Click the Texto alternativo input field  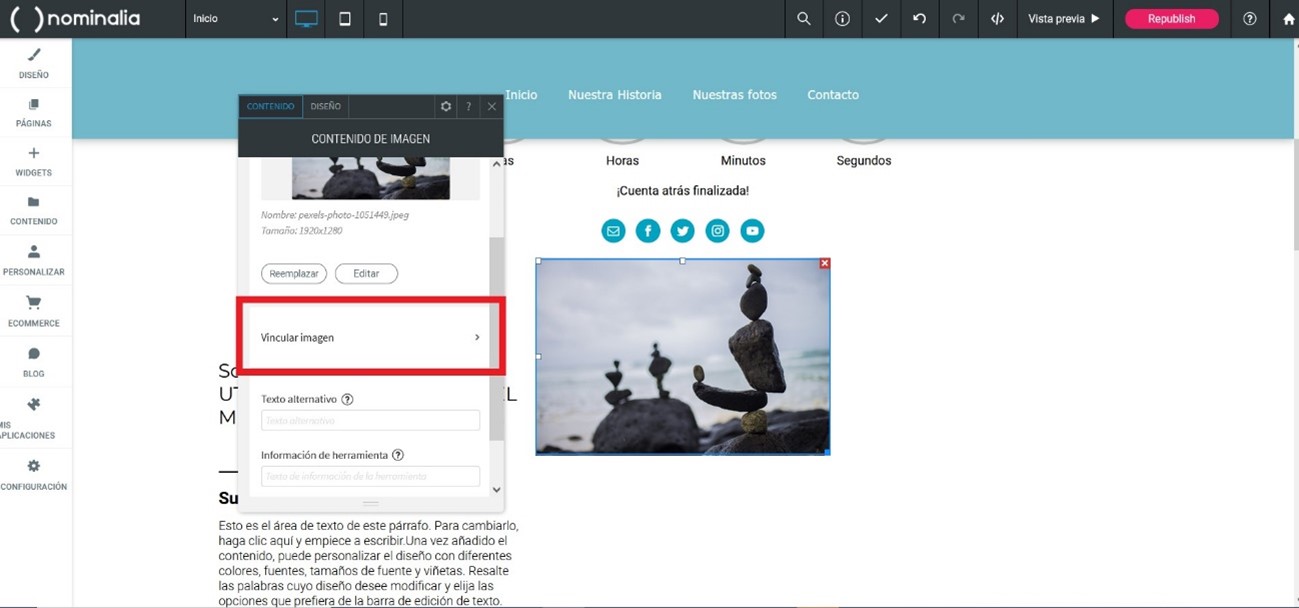(370, 421)
